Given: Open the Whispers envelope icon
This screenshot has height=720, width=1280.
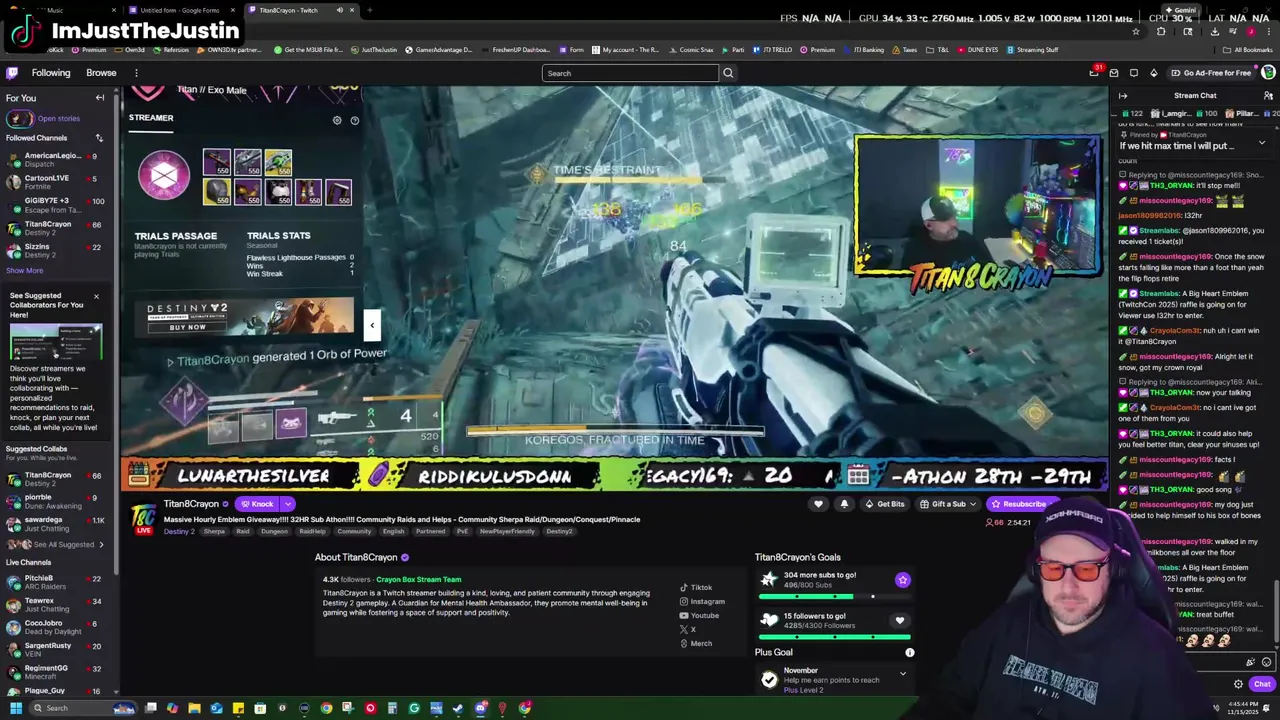Looking at the screenshot, I should 1114,73.
